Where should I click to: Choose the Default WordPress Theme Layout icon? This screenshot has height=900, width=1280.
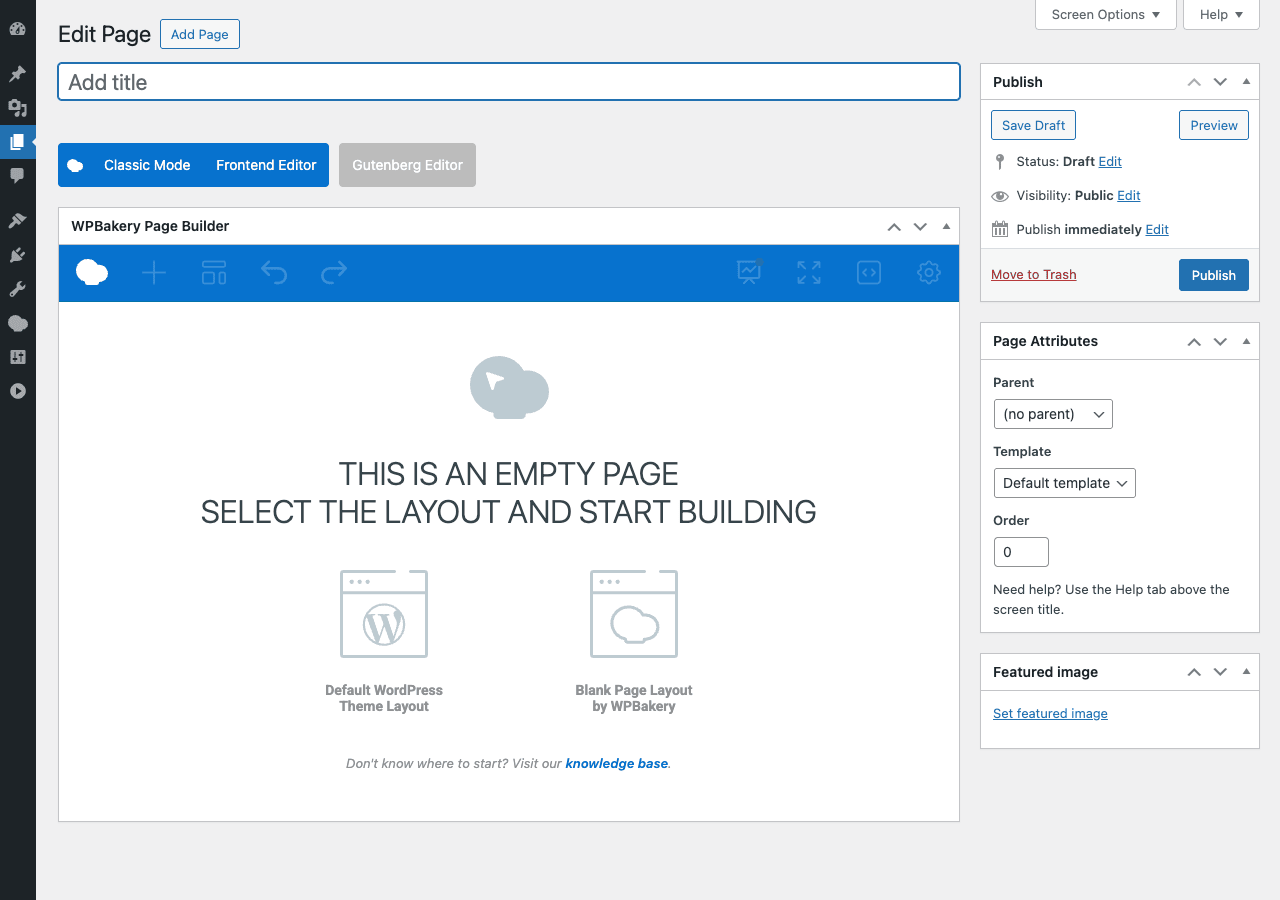coord(384,614)
